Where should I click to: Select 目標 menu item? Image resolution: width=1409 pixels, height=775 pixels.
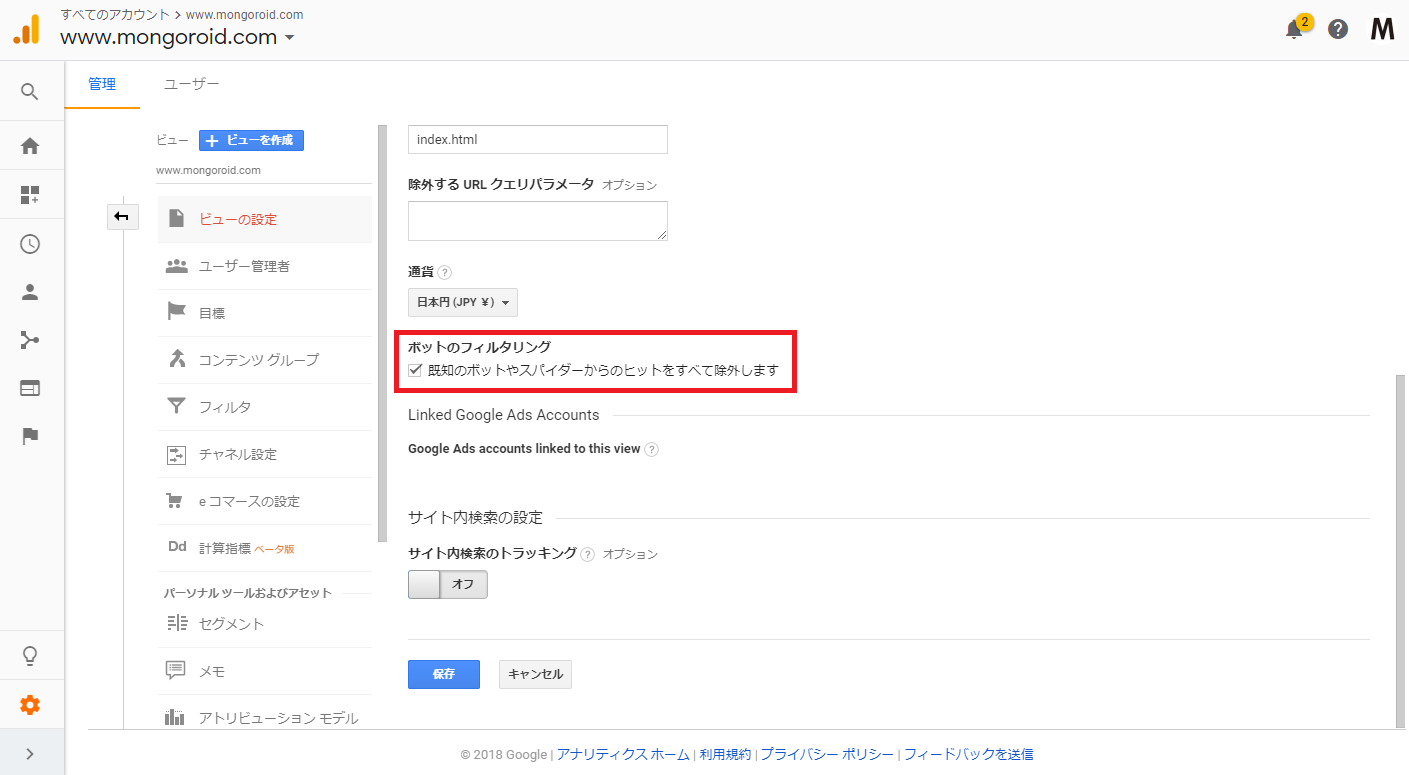[x=265, y=313]
